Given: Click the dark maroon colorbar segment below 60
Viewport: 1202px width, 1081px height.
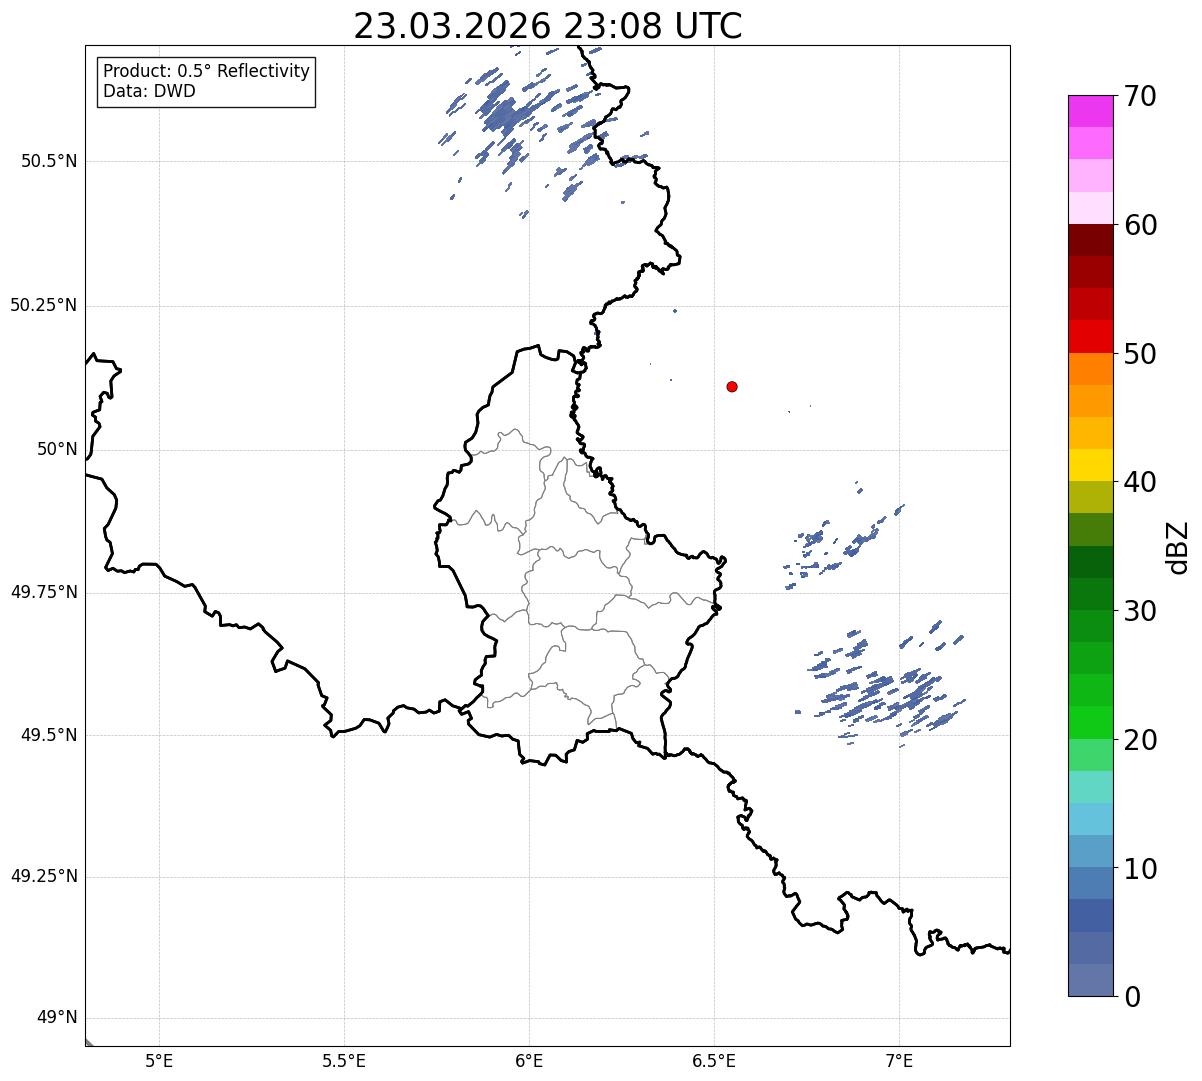Looking at the screenshot, I should click(1091, 240).
